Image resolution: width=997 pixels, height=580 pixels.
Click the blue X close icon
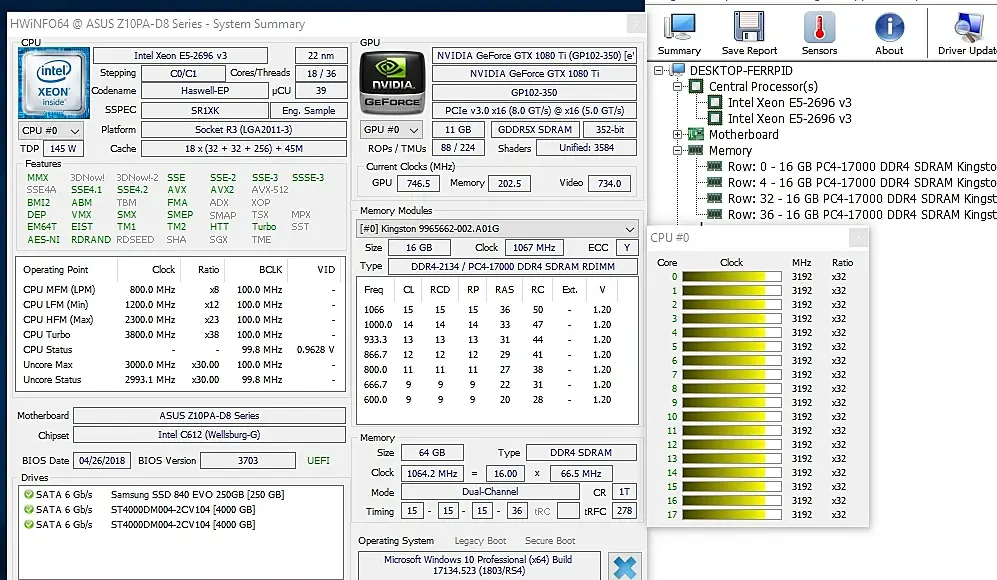pos(624,567)
